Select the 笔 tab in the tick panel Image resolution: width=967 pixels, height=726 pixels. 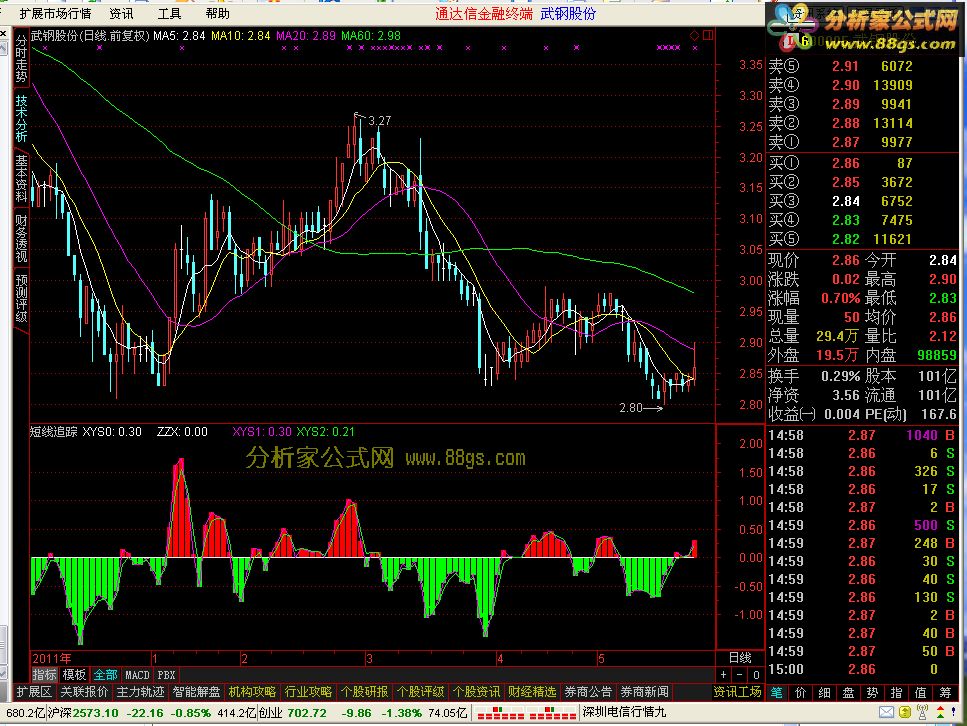(776, 692)
